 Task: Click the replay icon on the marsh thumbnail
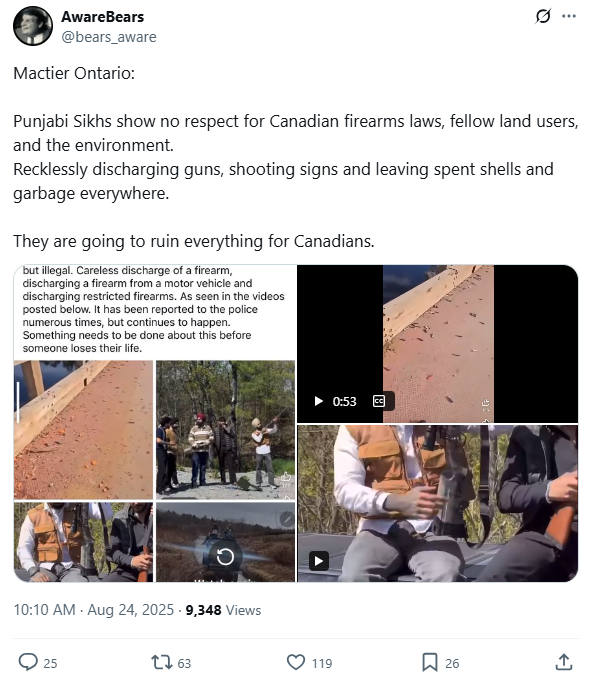coord(225,557)
